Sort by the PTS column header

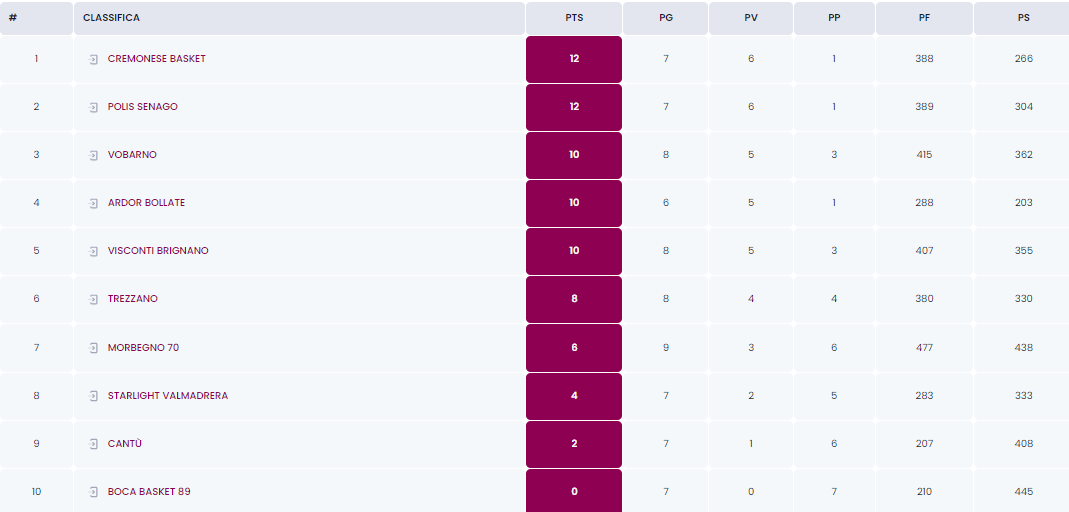pos(573,18)
